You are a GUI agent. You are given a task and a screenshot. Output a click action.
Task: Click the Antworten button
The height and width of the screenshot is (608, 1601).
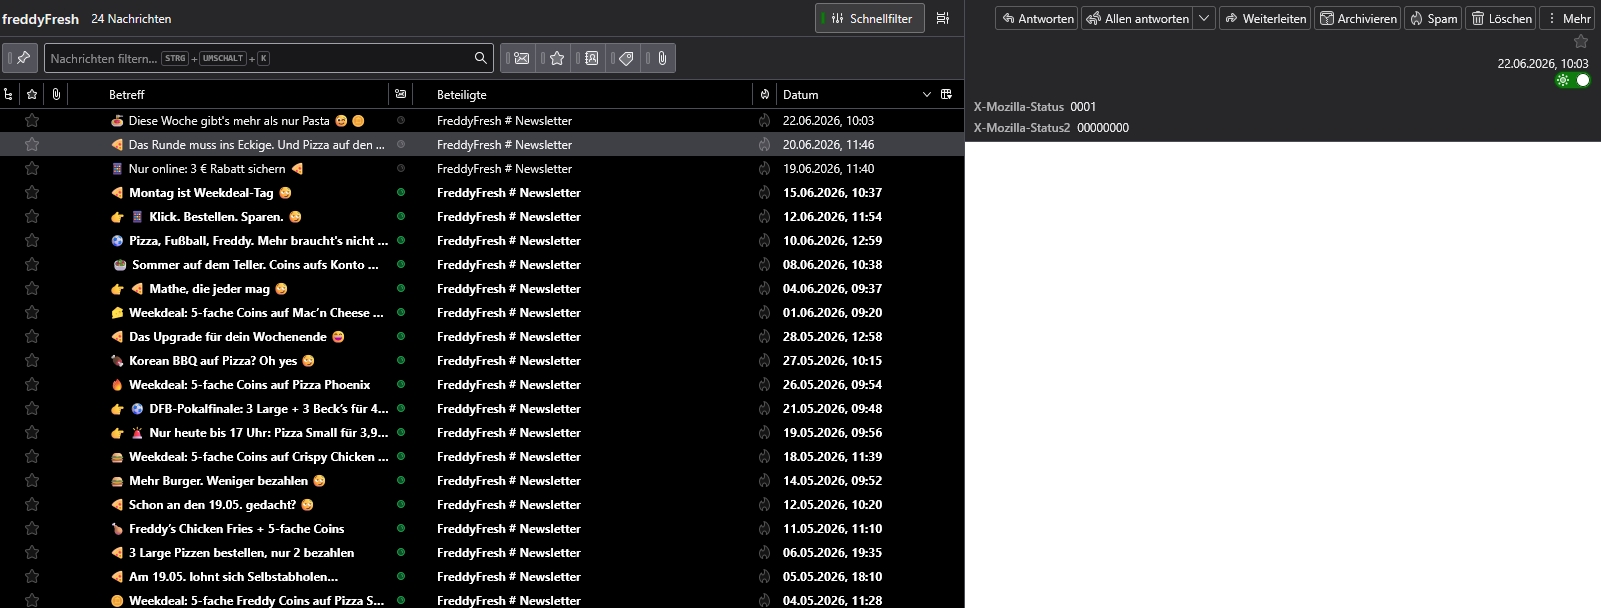click(1037, 18)
